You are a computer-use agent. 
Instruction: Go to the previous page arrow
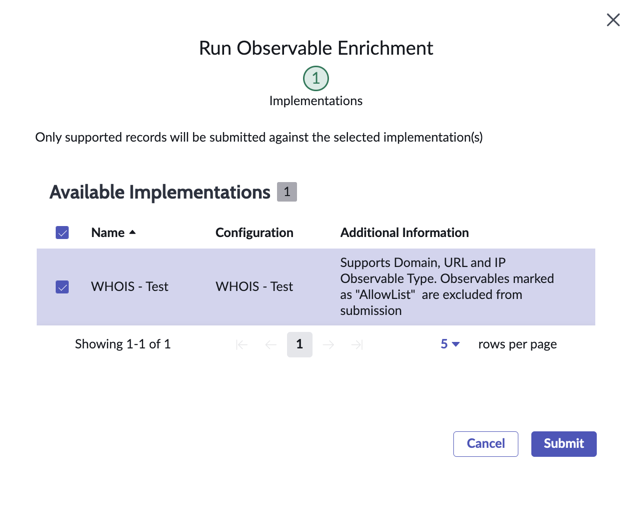[270, 345]
